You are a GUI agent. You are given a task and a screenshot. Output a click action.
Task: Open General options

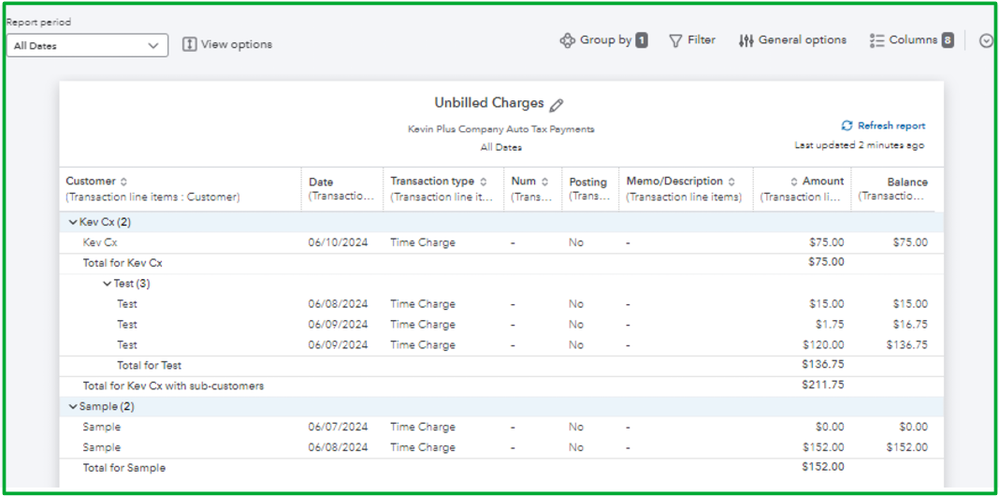pos(793,40)
